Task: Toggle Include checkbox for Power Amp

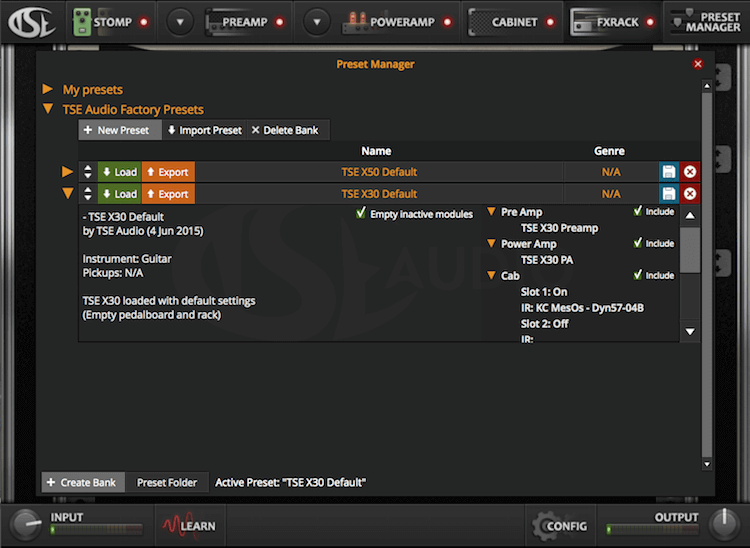Action: [638, 243]
